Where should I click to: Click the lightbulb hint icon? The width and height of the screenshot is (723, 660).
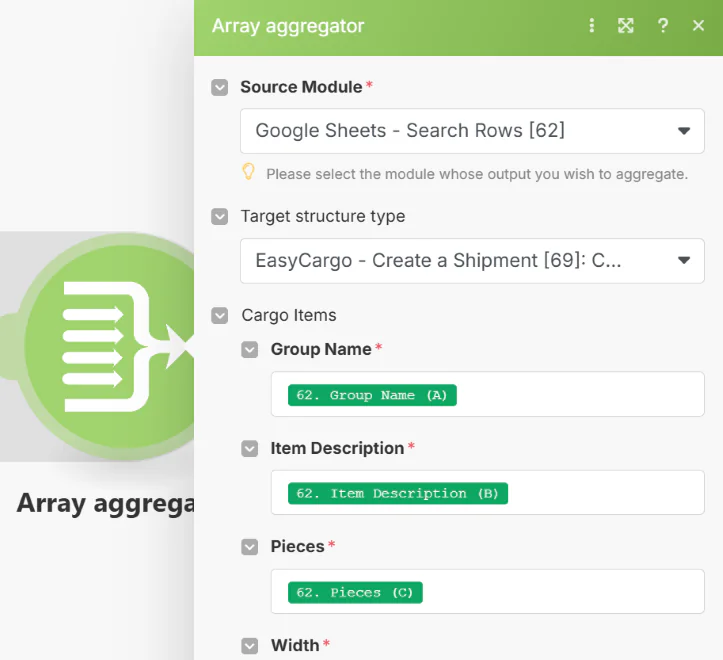click(249, 172)
